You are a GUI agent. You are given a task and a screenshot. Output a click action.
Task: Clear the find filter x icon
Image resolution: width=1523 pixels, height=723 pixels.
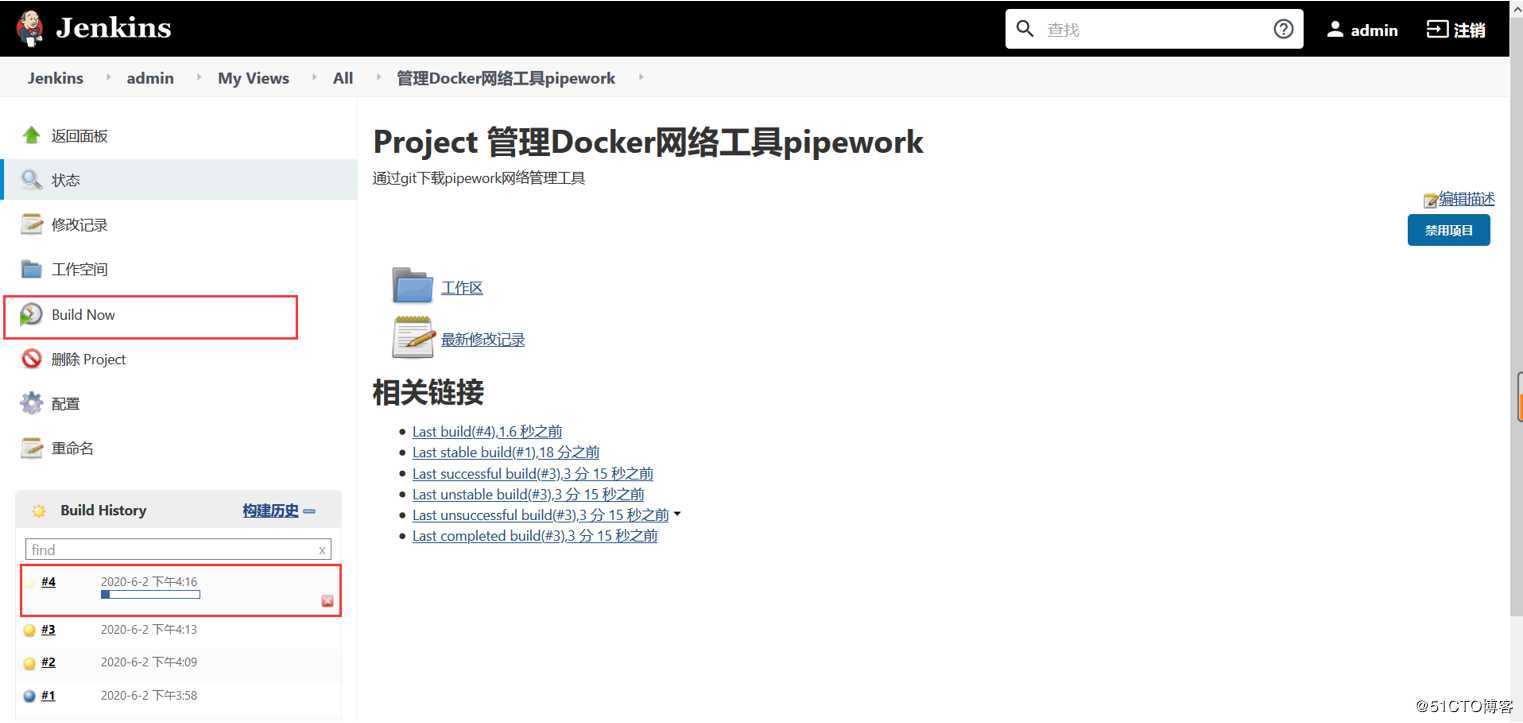pyautogui.click(x=322, y=550)
